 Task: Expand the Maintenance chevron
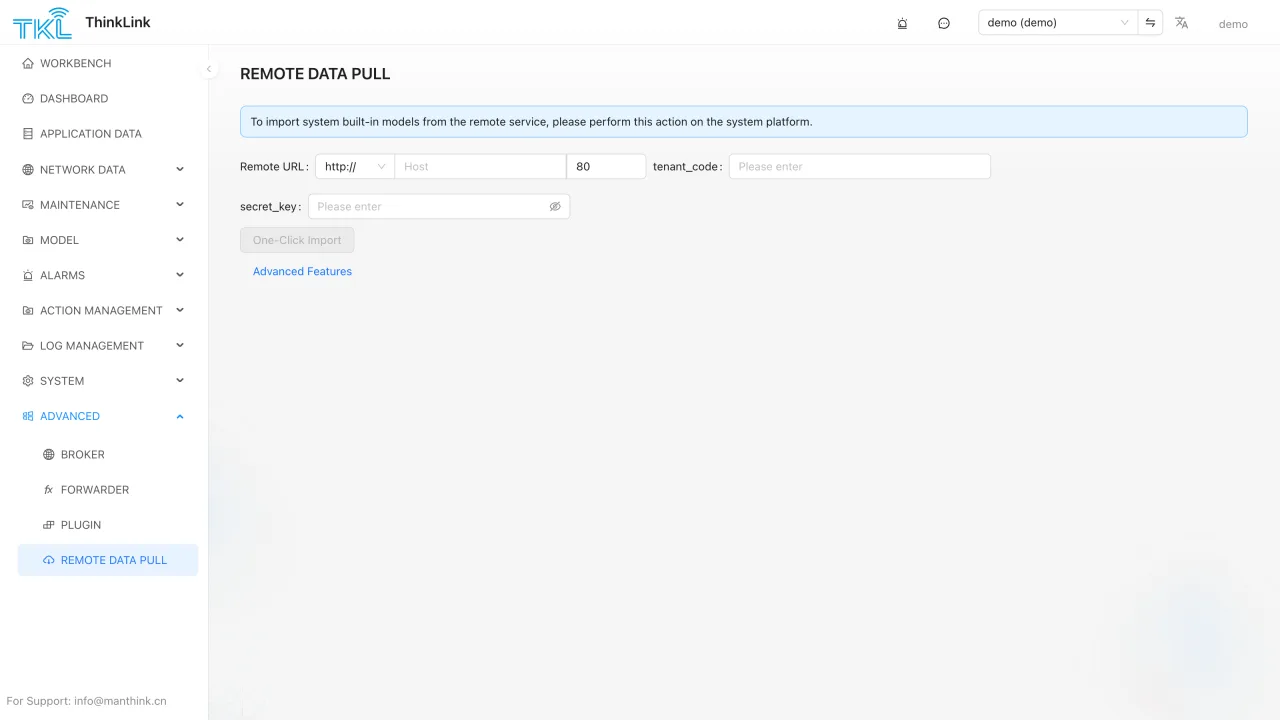coord(180,204)
